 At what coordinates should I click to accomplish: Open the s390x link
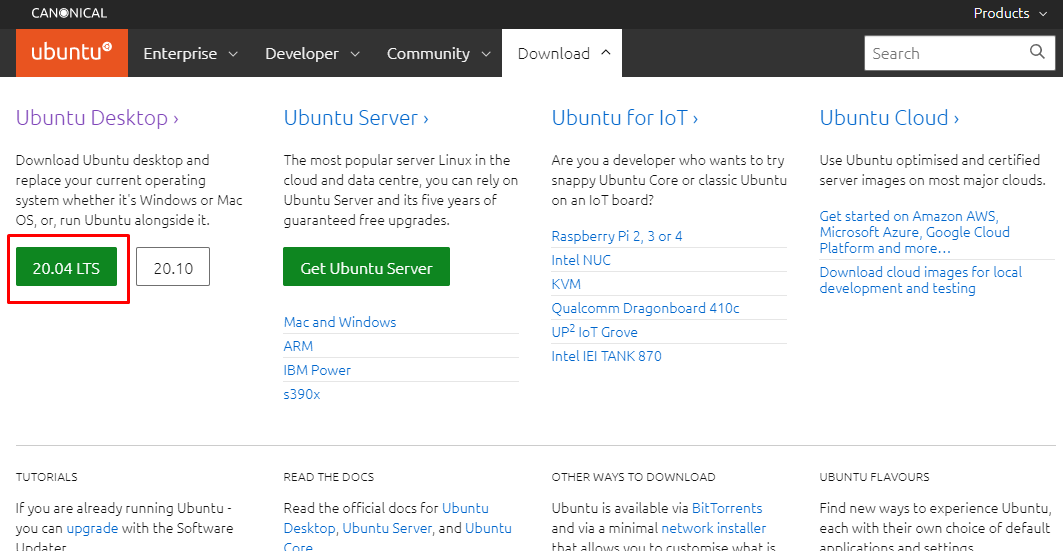pyautogui.click(x=302, y=394)
